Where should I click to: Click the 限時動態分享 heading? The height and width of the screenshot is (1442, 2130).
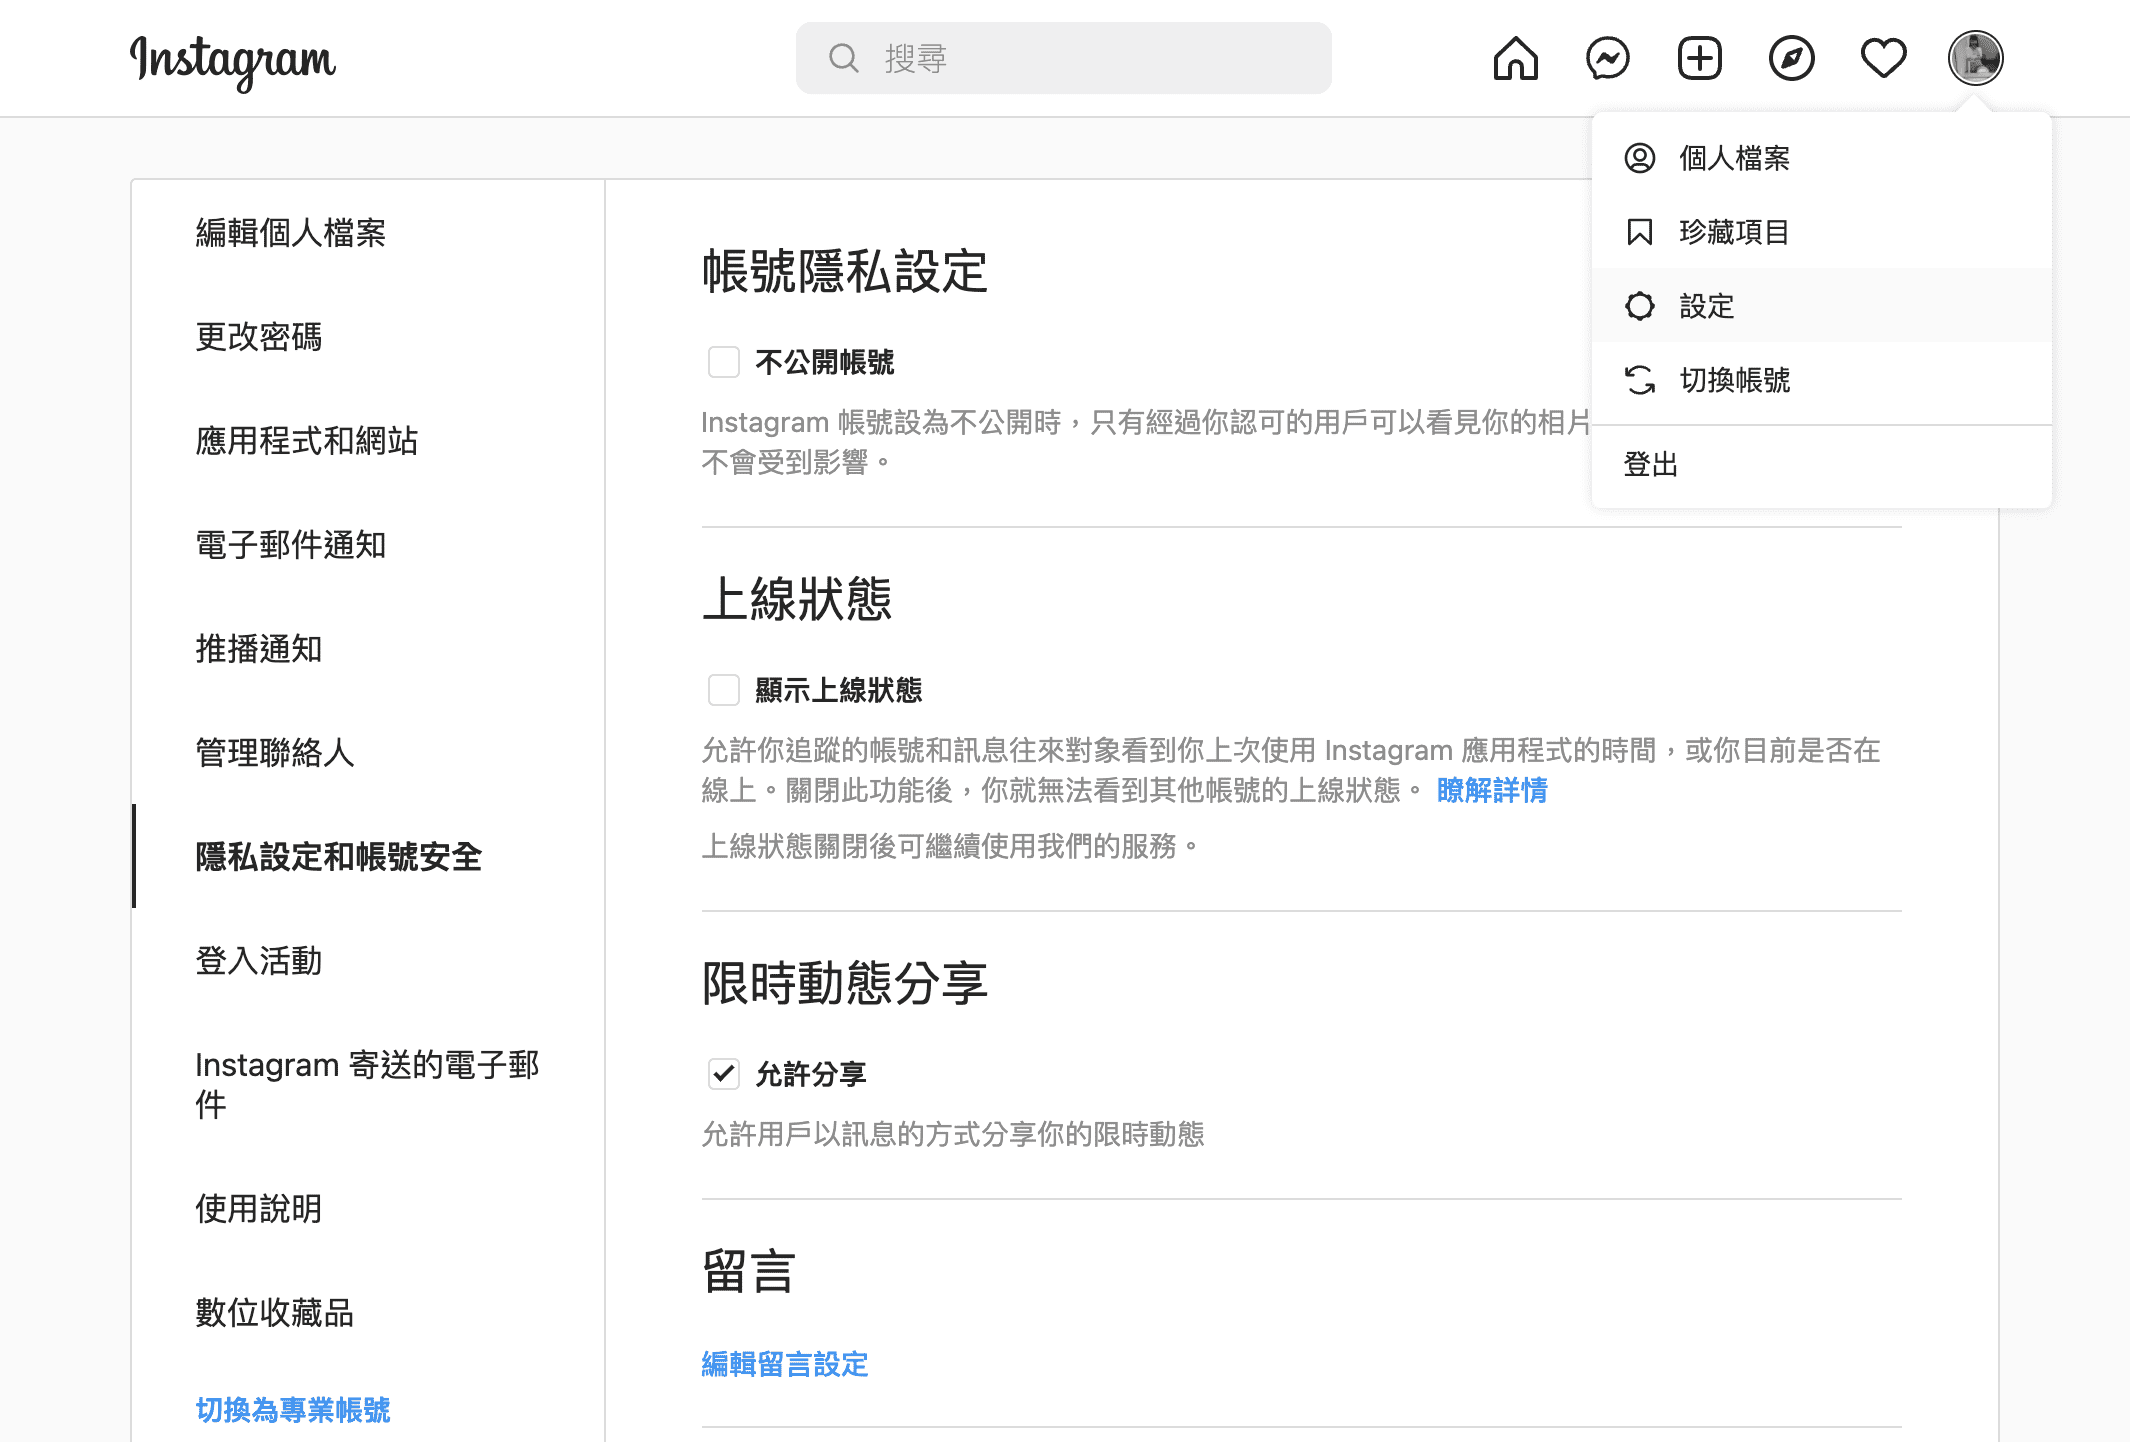coord(845,984)
